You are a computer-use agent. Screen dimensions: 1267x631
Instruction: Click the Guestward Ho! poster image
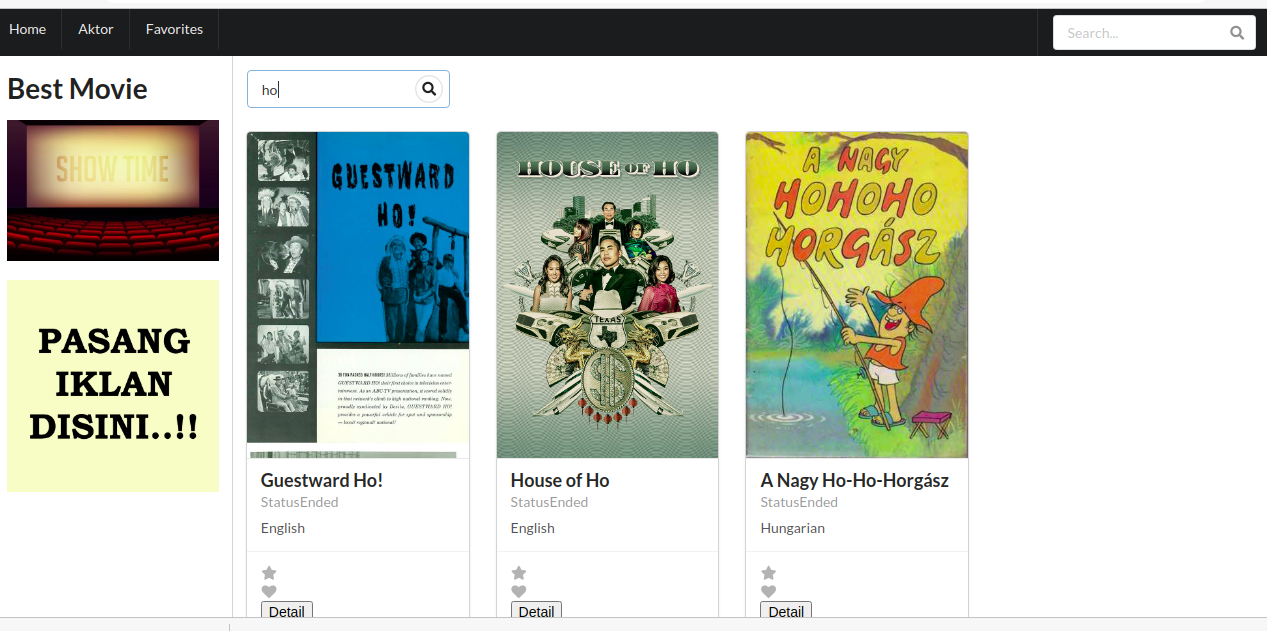click(358, 295)
